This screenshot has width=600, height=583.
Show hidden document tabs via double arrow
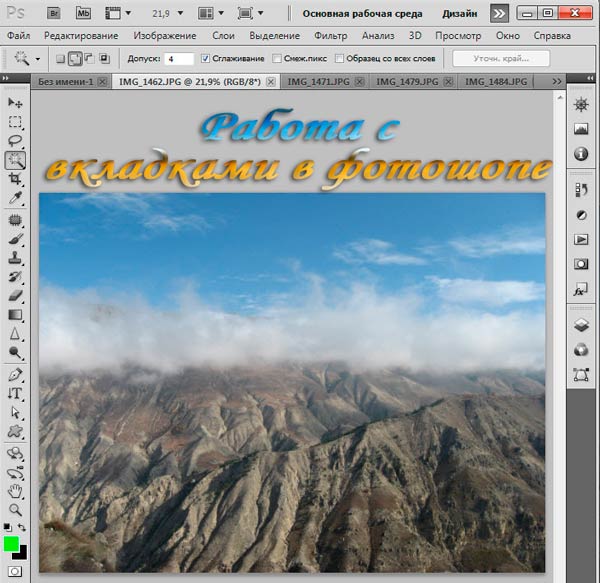(557, 81)
